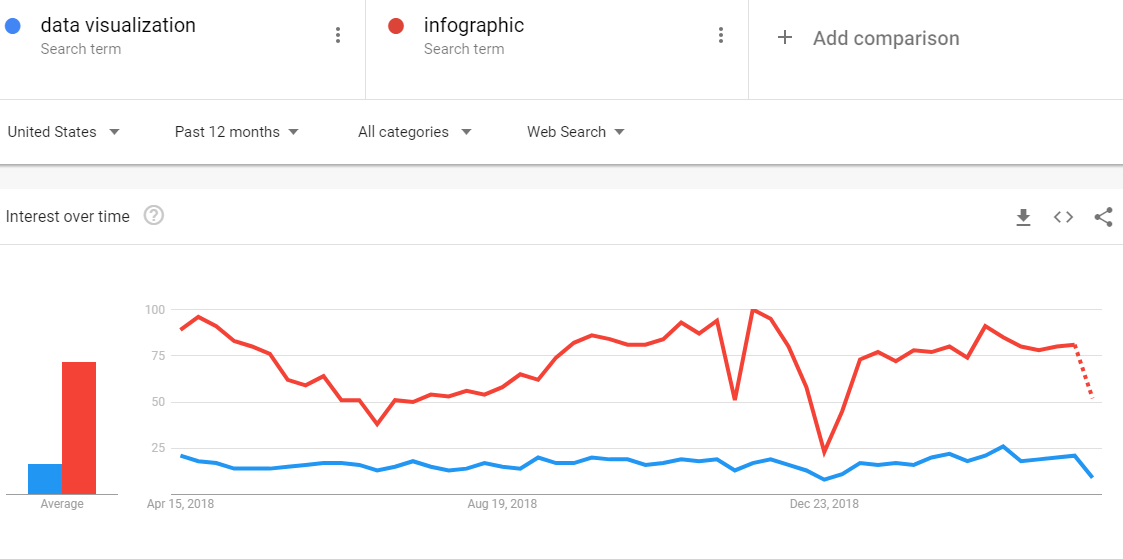
Task: Open the embed code icon
Action: coord(1063,217)
